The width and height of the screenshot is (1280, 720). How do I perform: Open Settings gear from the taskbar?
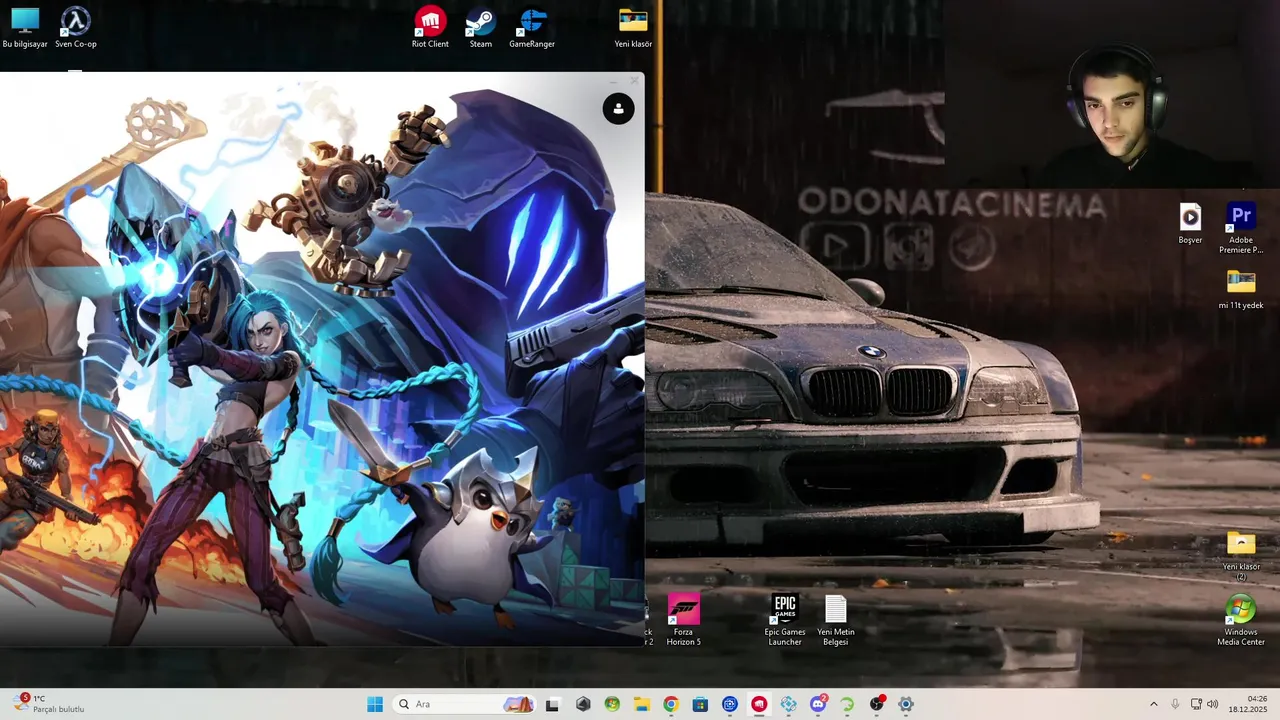click(x=906, y=704)
